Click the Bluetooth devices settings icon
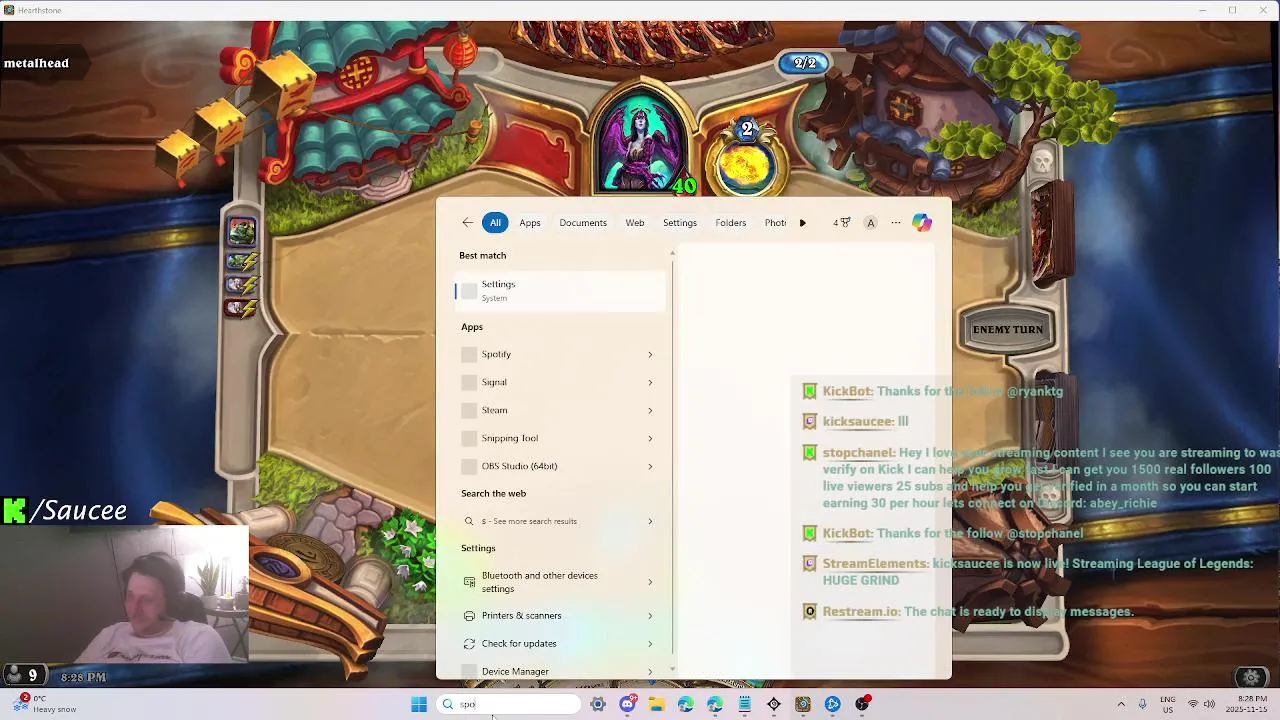This screenshot has height=720, width=1280. pos(469,582)
